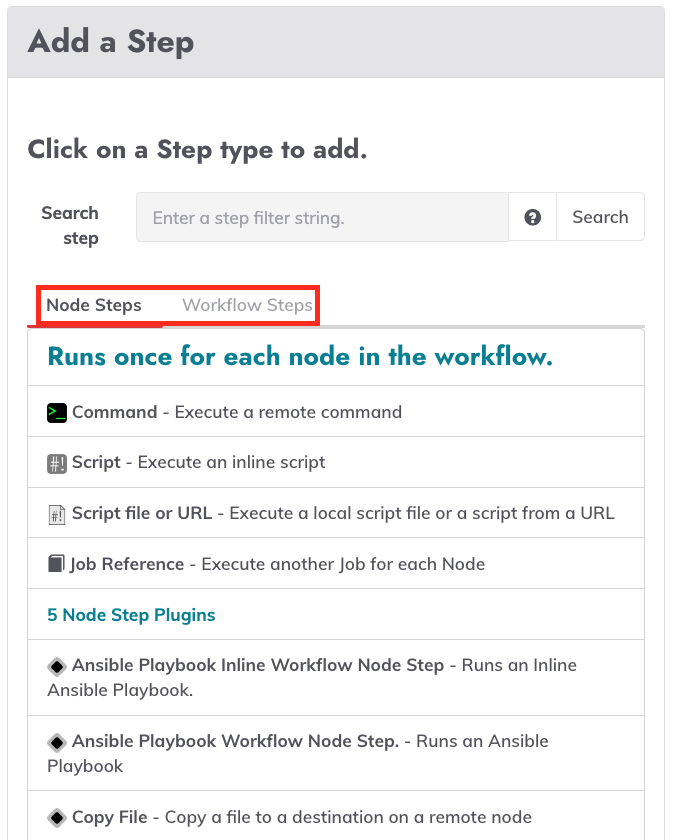Add a Job Reference step
673x840 pixels.
point(336,564)
